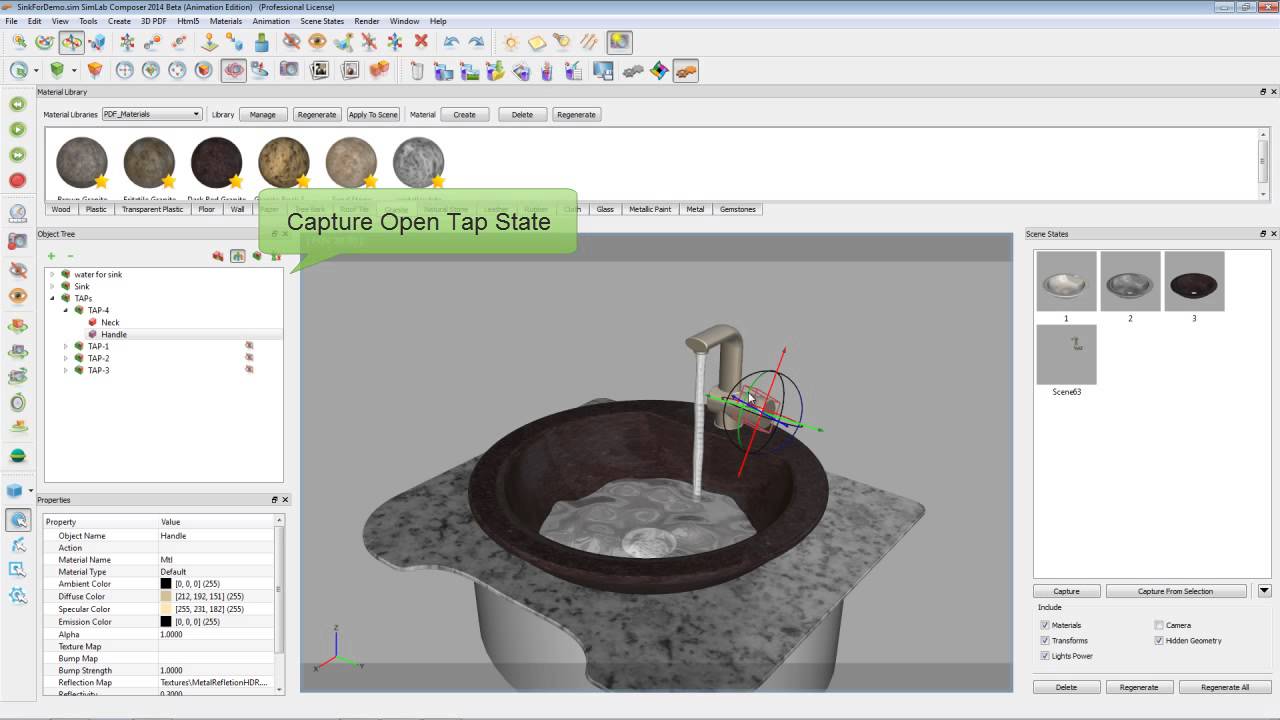
Task: Toggle the hidden icon next to TAP-1
Action: [249, 346]
